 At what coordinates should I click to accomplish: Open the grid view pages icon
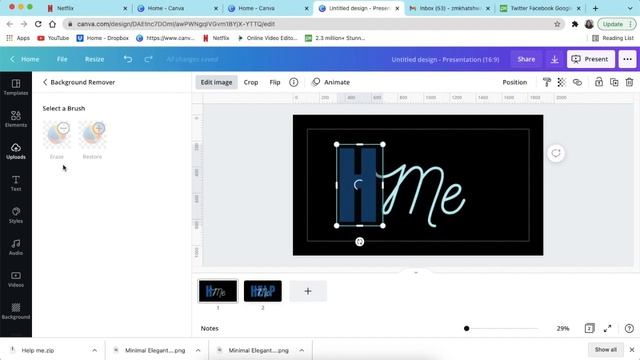coord(589,328)
